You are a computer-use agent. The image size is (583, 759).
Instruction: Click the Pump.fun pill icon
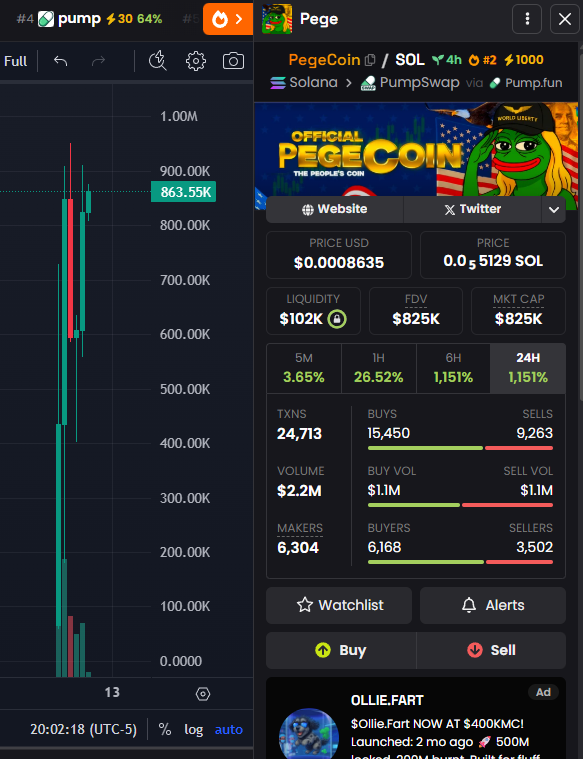[494, 83]
